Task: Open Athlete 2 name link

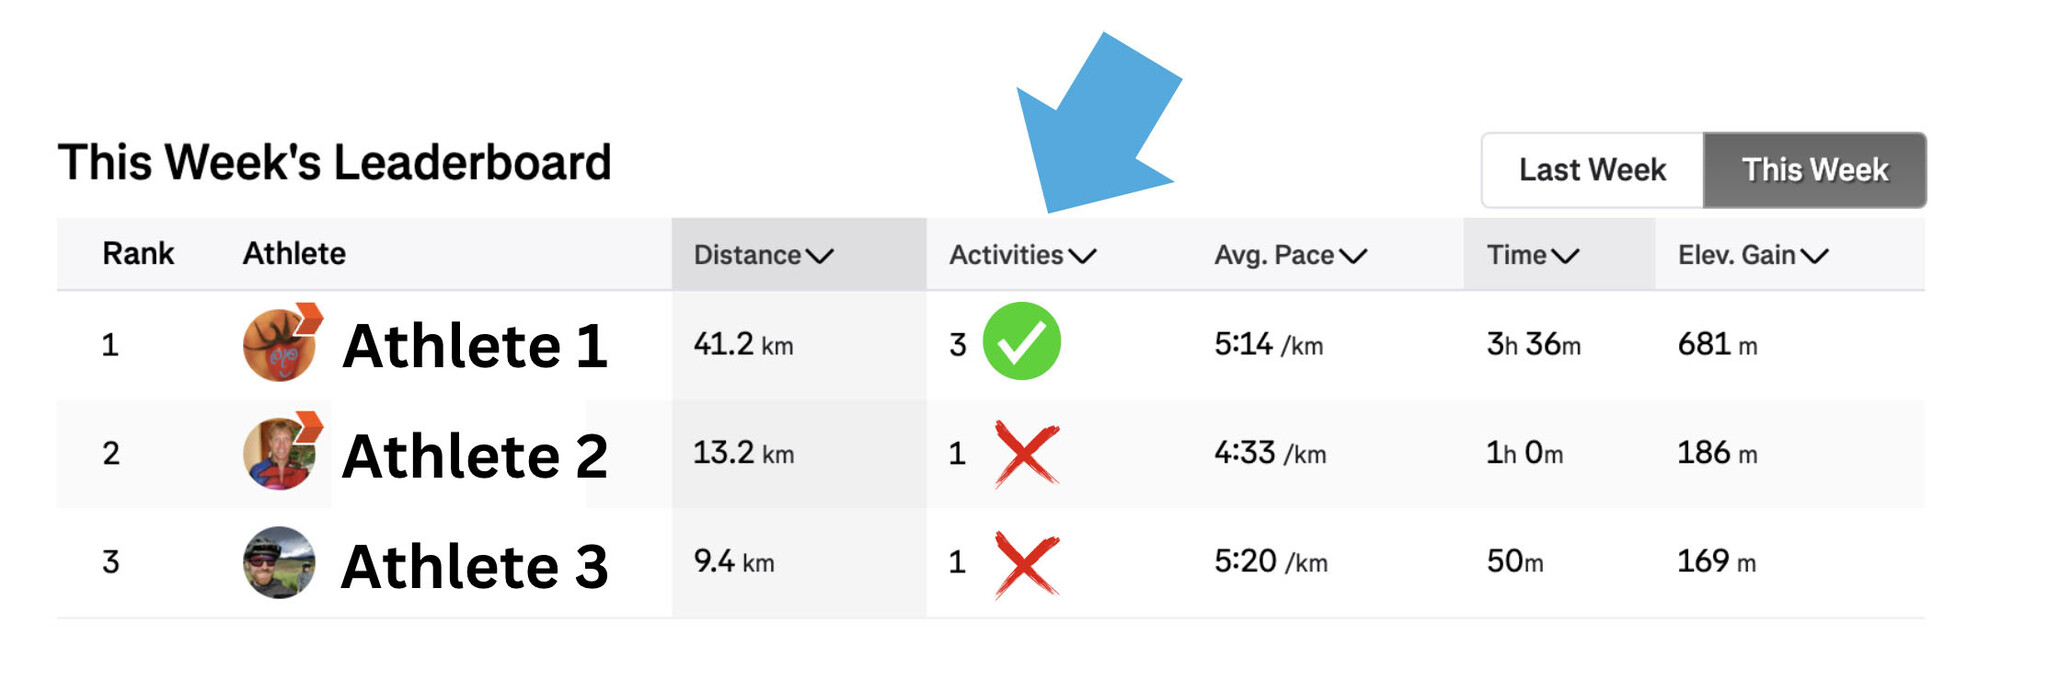Action: point(475,456)
